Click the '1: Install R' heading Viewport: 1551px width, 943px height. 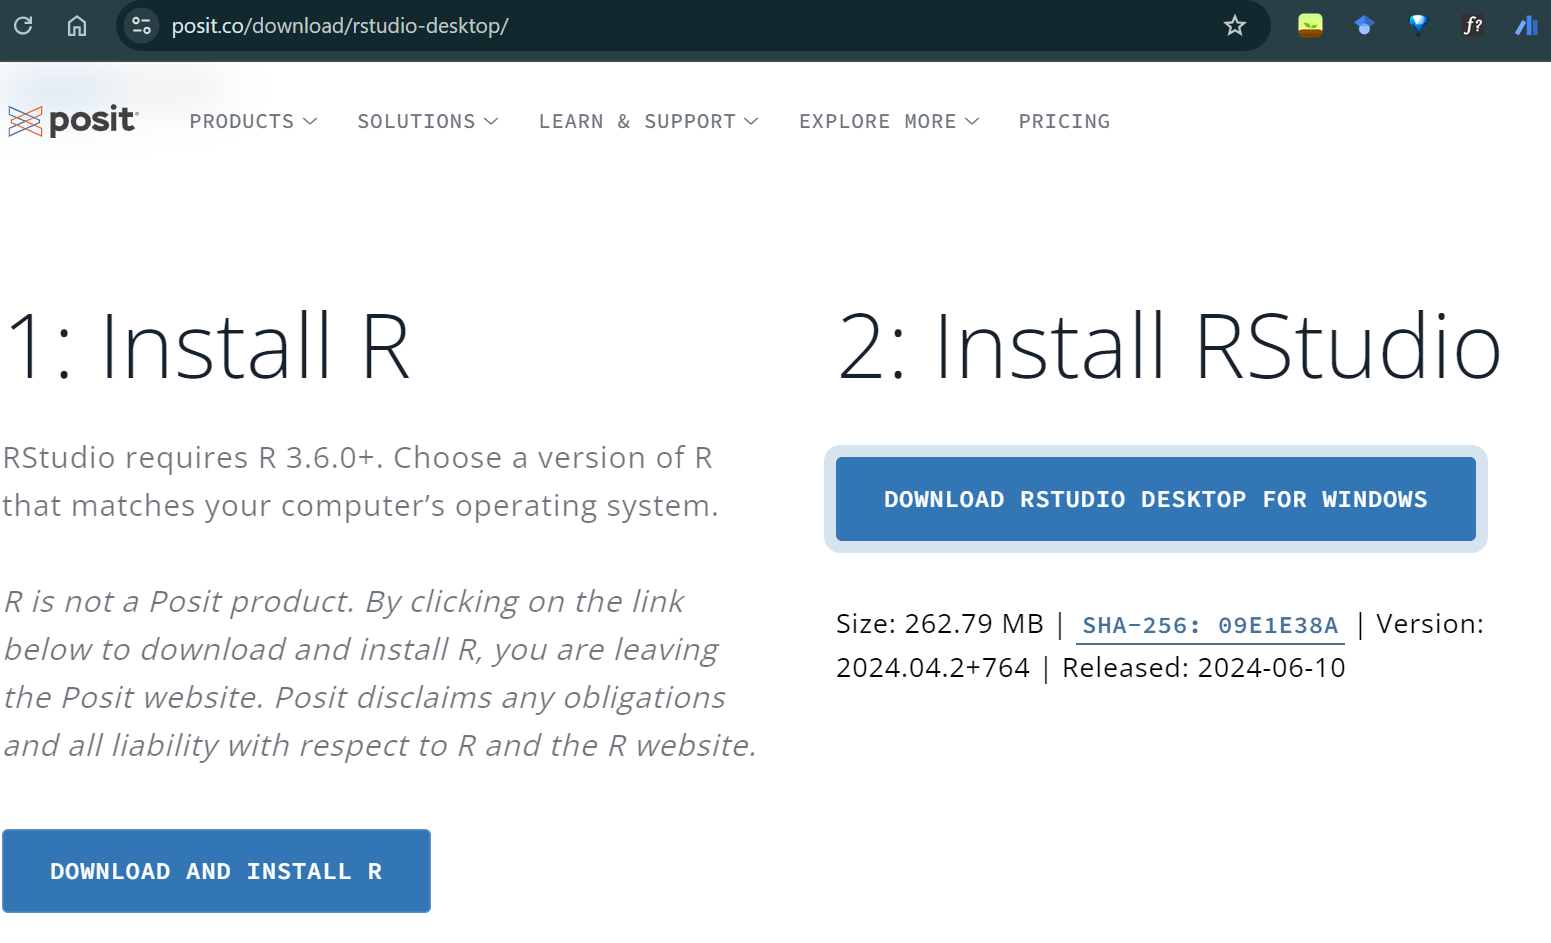[x=207, y=346]
